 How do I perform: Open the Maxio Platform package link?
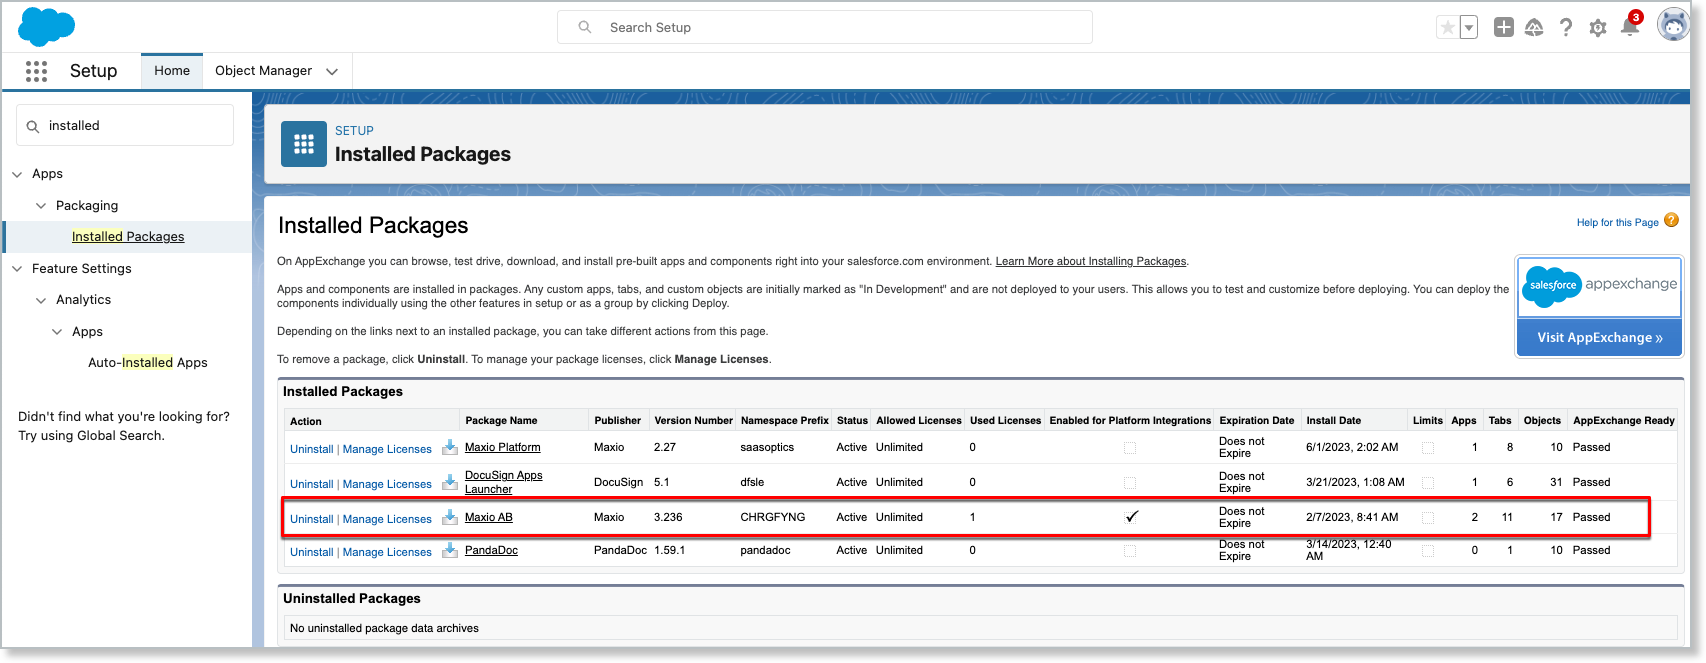[502, 447]
